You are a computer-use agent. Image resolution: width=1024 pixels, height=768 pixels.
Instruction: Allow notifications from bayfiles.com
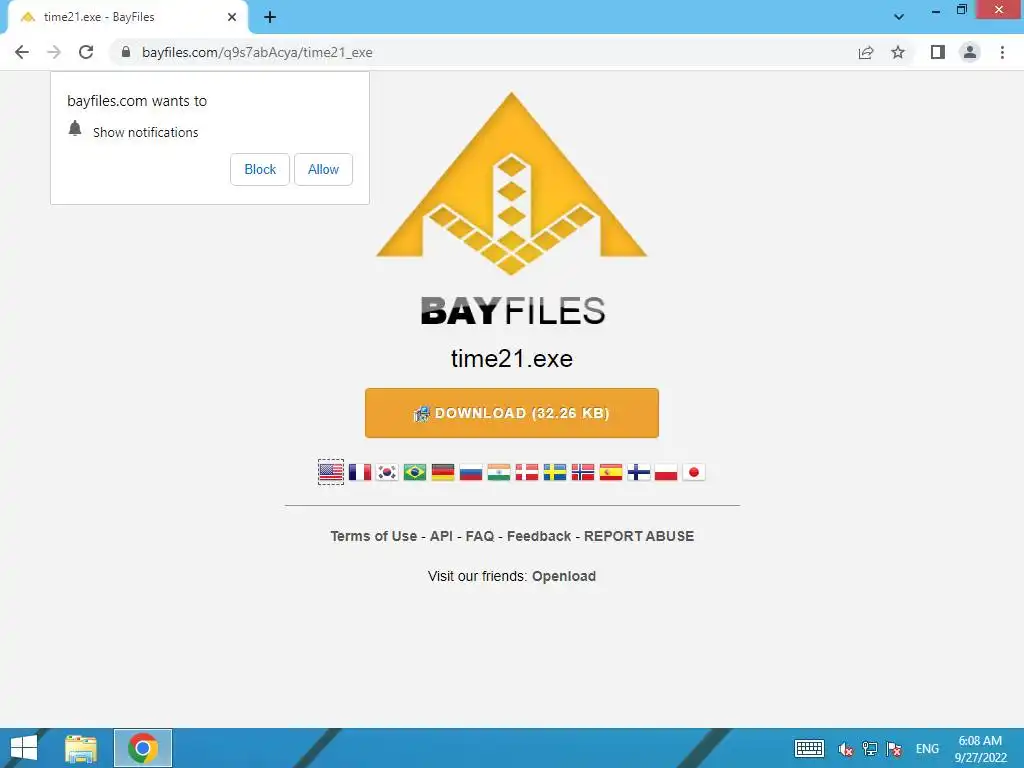coord(323,169)
